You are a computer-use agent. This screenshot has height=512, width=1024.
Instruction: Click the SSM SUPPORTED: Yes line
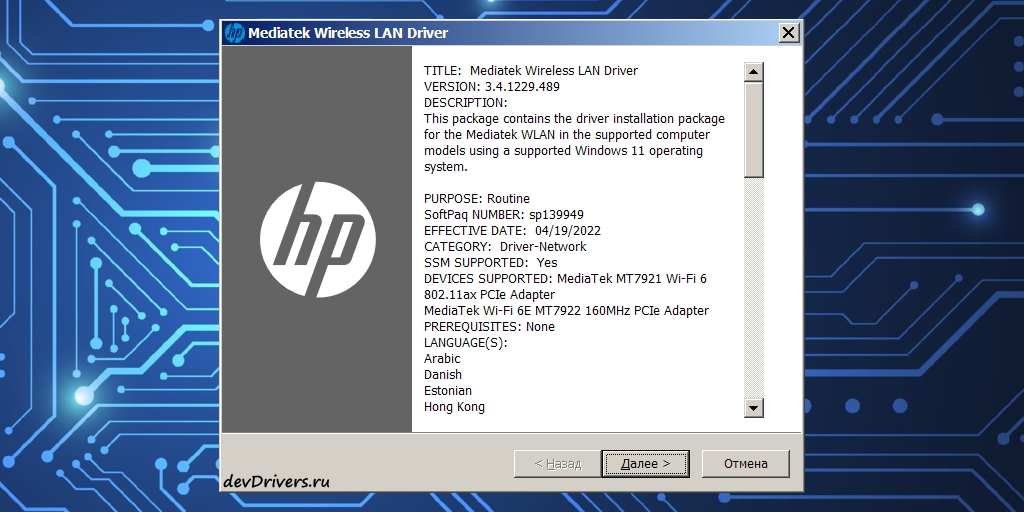(490, 263)
